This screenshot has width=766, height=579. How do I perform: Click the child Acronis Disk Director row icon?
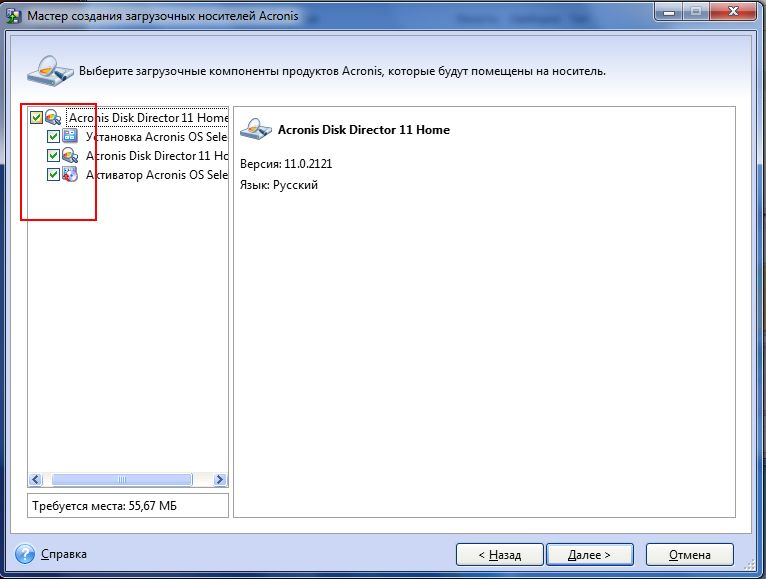[70, 155]
